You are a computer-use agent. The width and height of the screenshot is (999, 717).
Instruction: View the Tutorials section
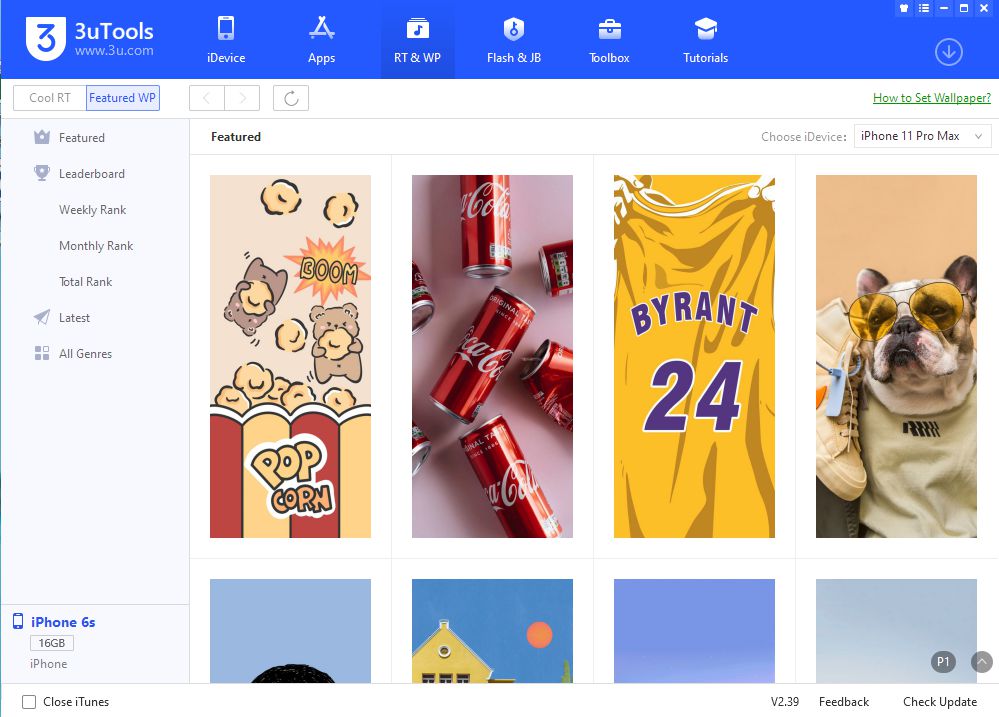(x=704, y=38)
